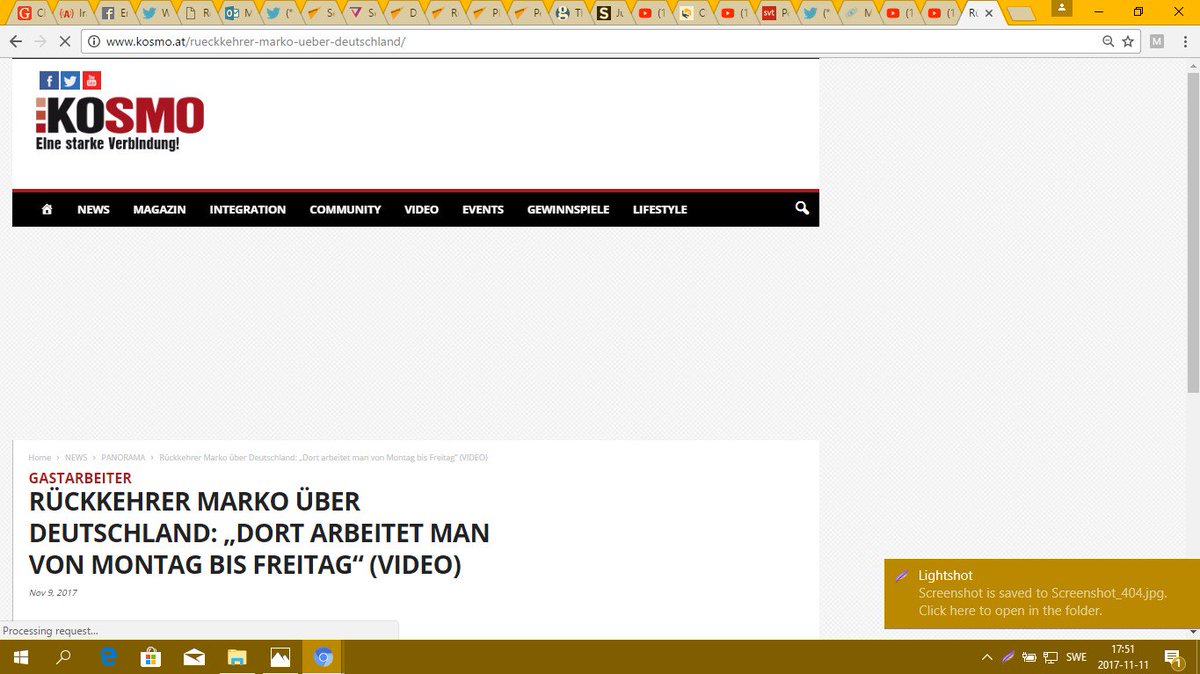
Task: Click the GASTARBEITER category label
Action: pyautogui.click(x=80, y=478)
